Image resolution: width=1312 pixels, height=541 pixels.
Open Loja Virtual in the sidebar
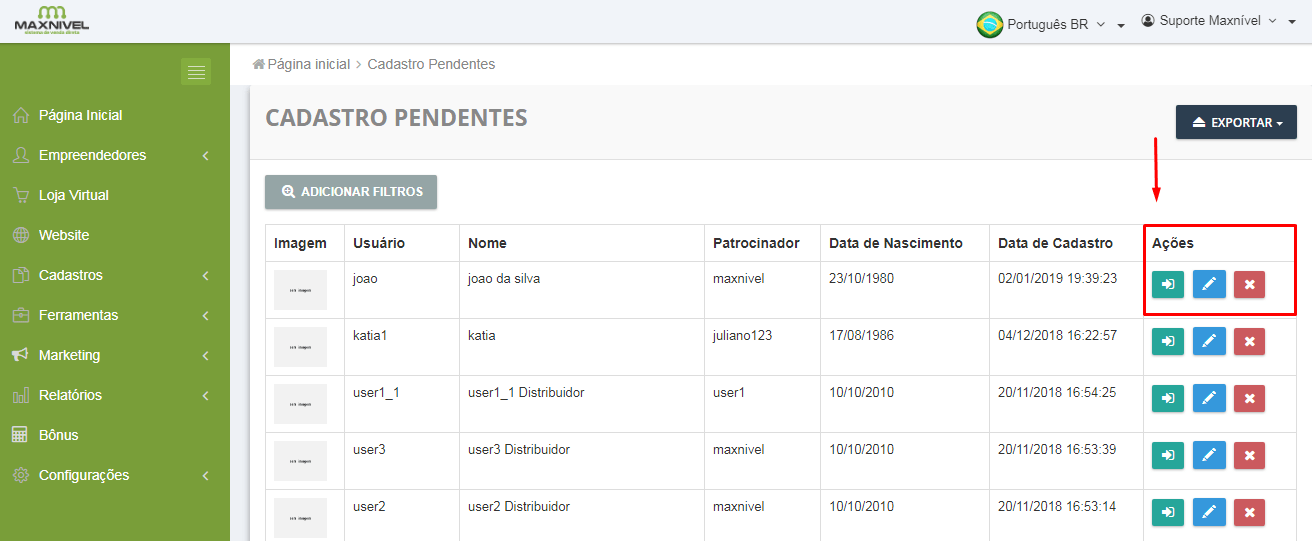[x=74, y=195]
